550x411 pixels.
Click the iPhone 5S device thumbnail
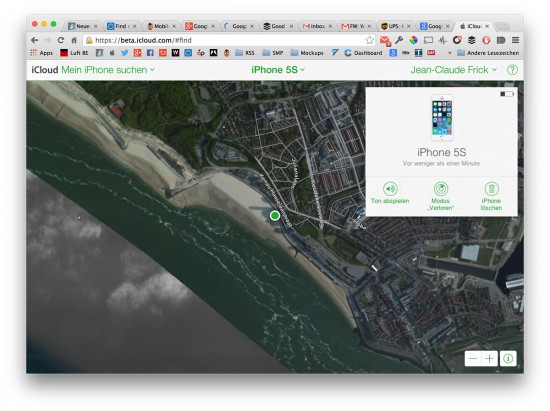point(442,117)
